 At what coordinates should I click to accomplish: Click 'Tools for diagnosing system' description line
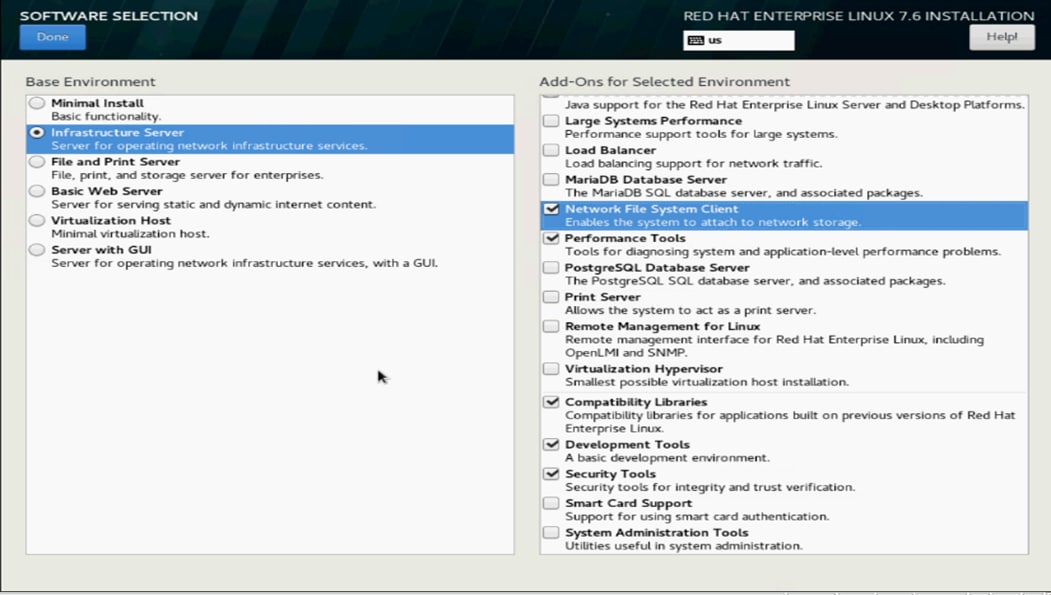(783, 252)
